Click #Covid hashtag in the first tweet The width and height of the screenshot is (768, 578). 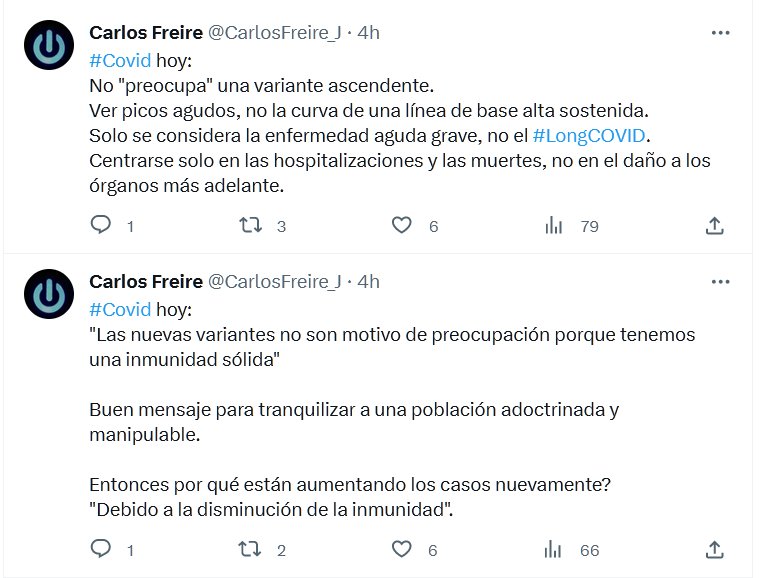pos(120,60)
